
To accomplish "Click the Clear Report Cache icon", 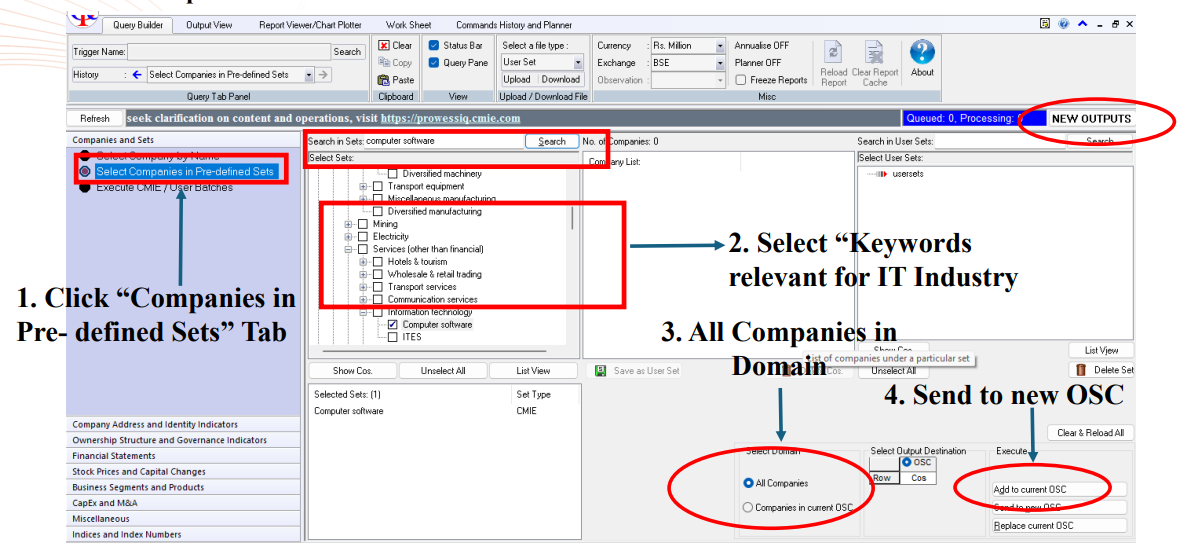I will coord(874,55).
